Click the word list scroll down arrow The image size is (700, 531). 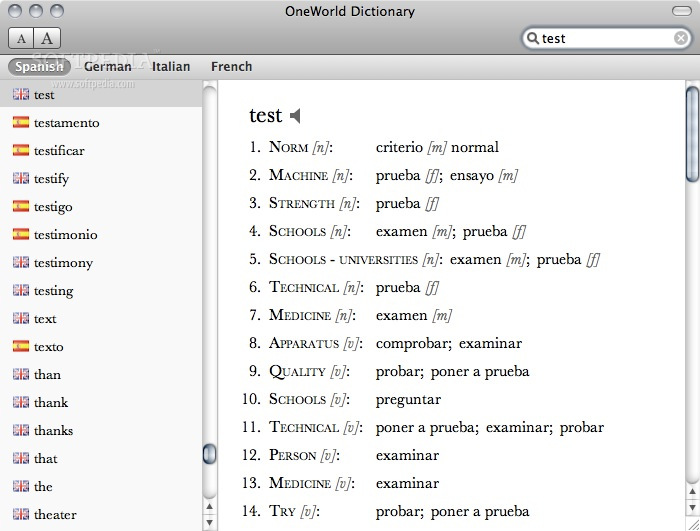209,522
